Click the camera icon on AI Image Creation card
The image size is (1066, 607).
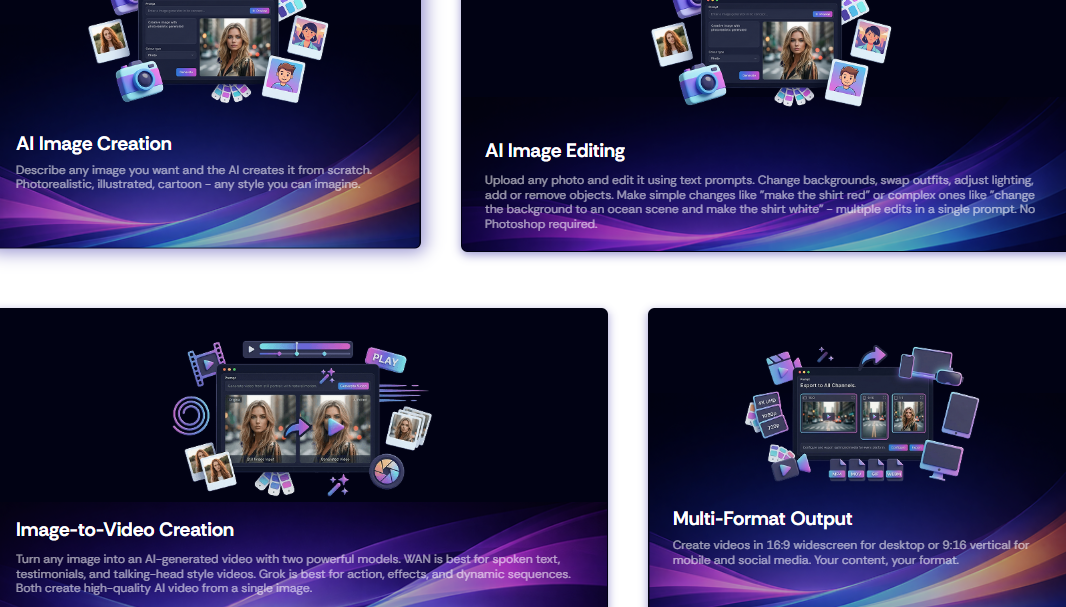click(x=139, y=82)
